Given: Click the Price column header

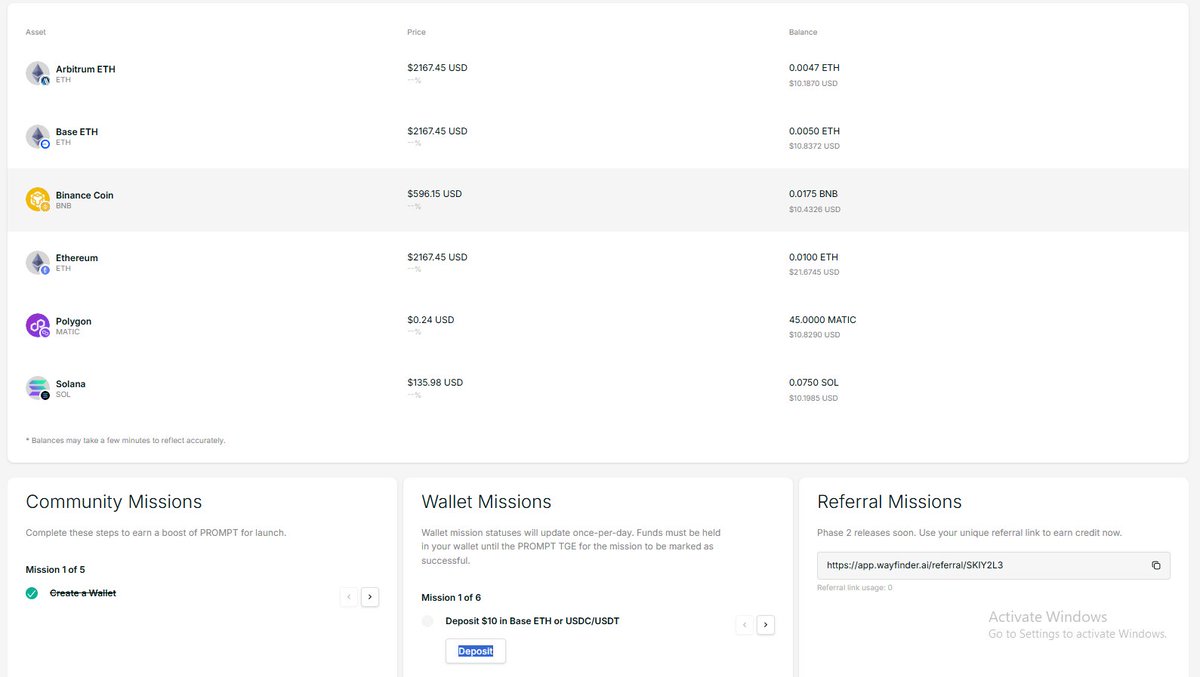Looking at the screenshot, I should coord(416,32).
